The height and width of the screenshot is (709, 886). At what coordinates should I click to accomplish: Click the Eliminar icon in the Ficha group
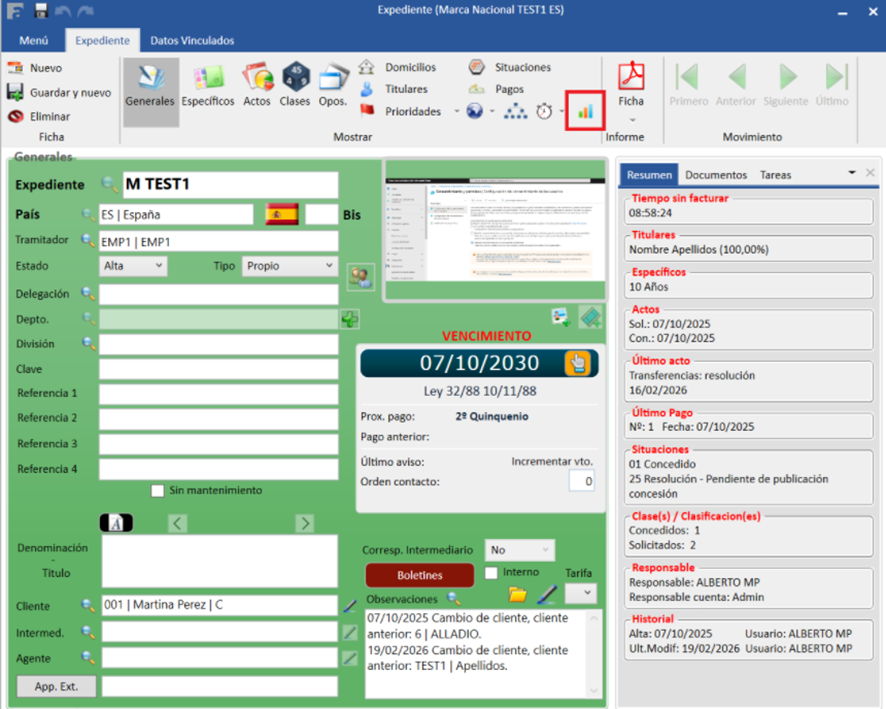pos(16,116)
